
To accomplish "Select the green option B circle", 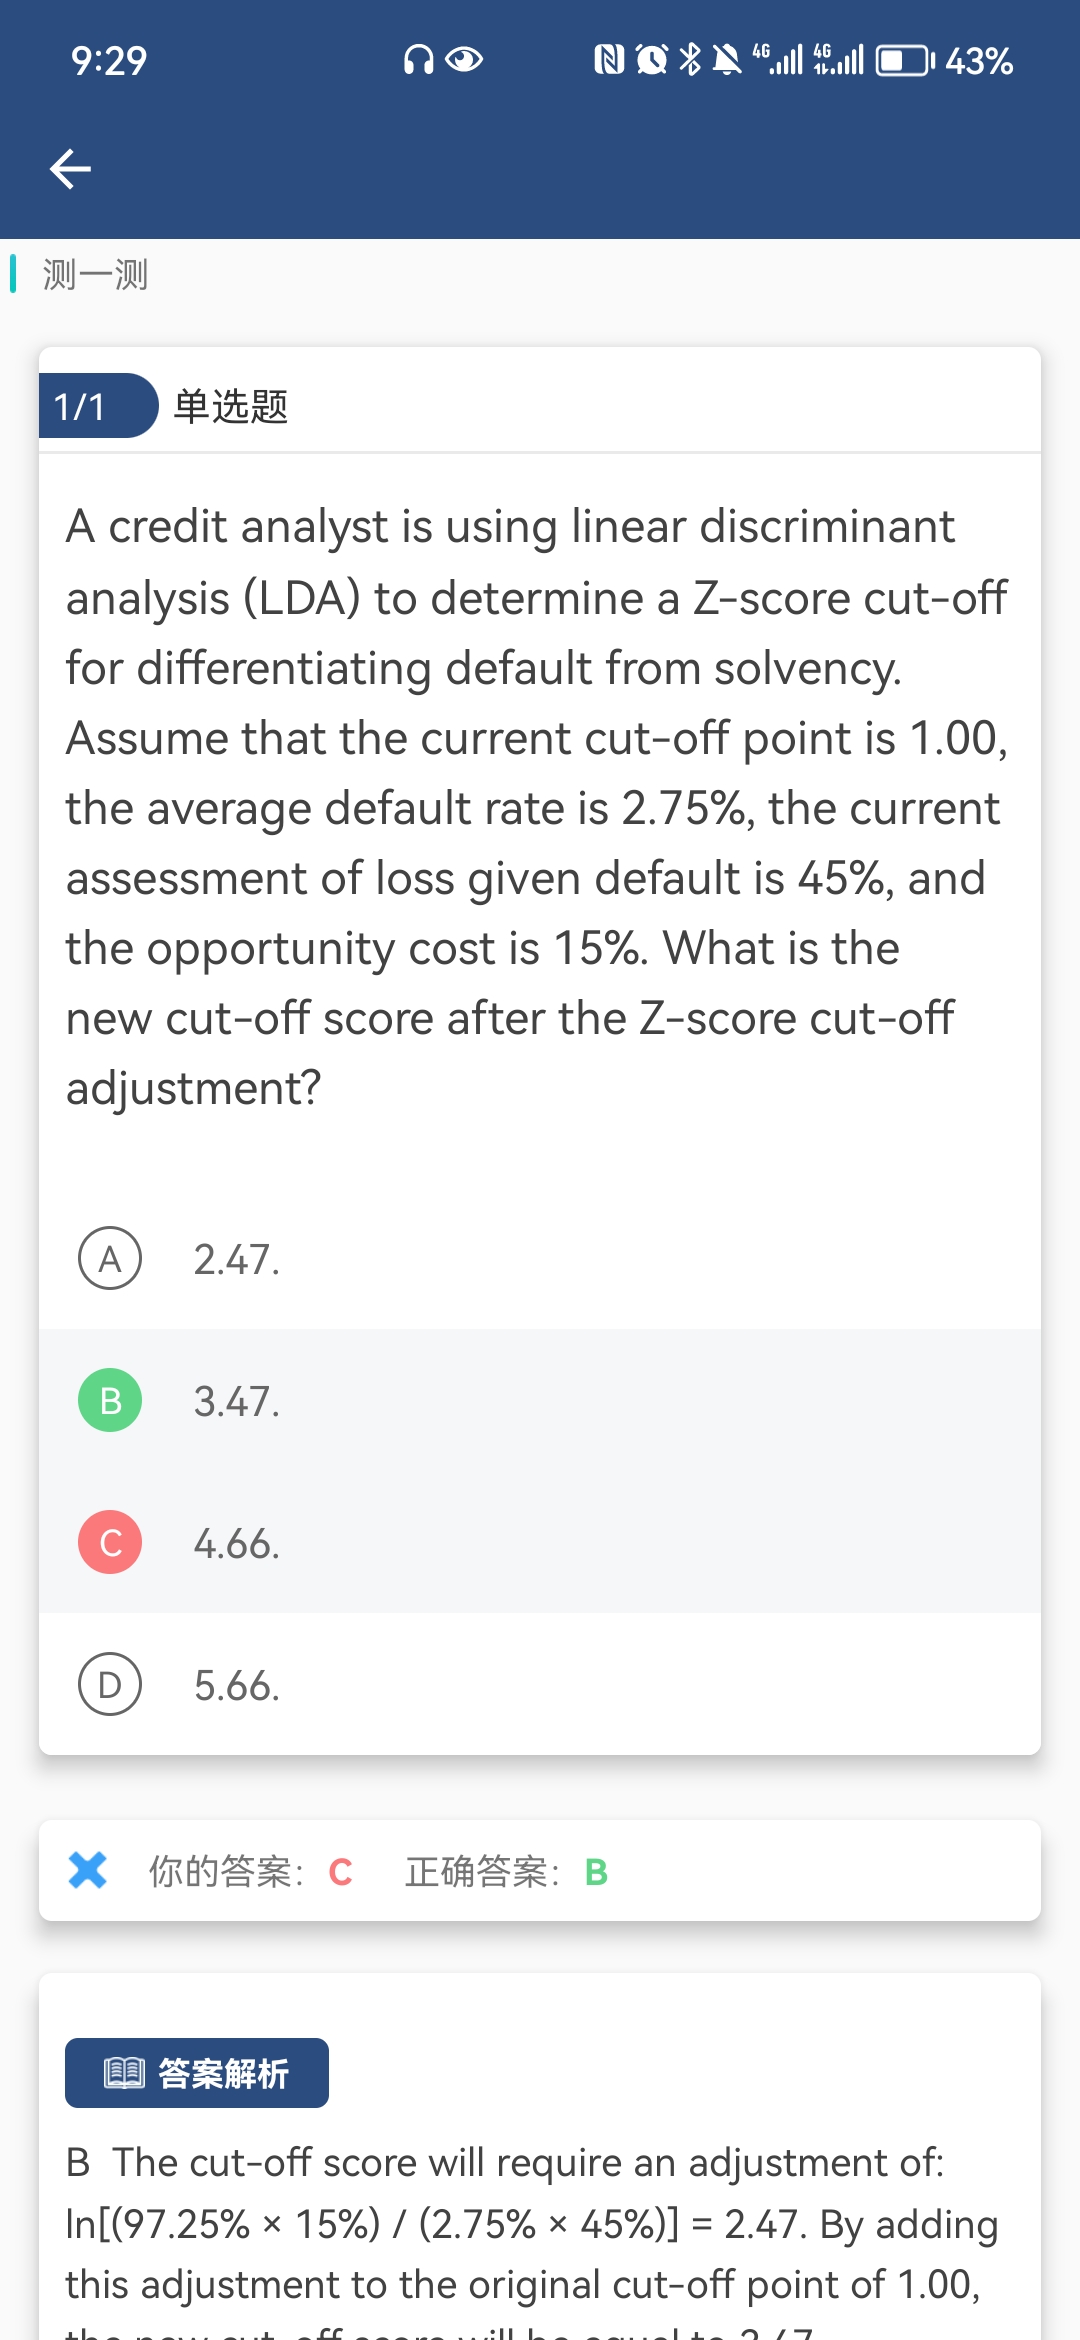I will [x=110, y=1400].
